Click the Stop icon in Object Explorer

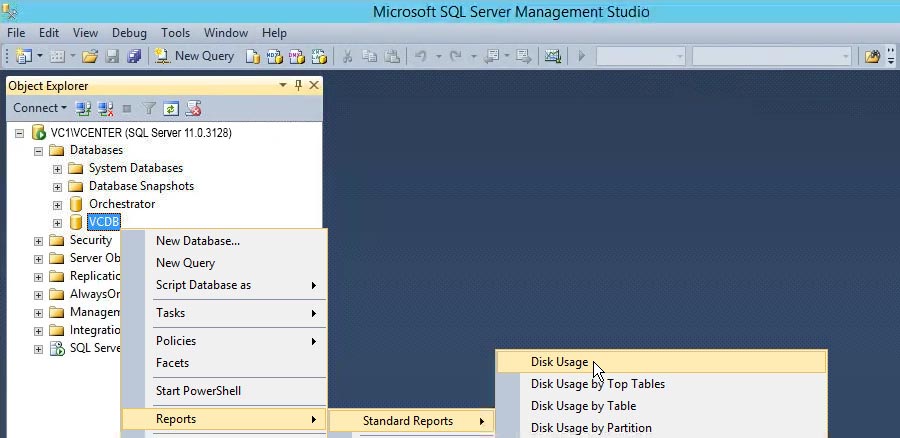pyautogui.click(x=127, y=108)
